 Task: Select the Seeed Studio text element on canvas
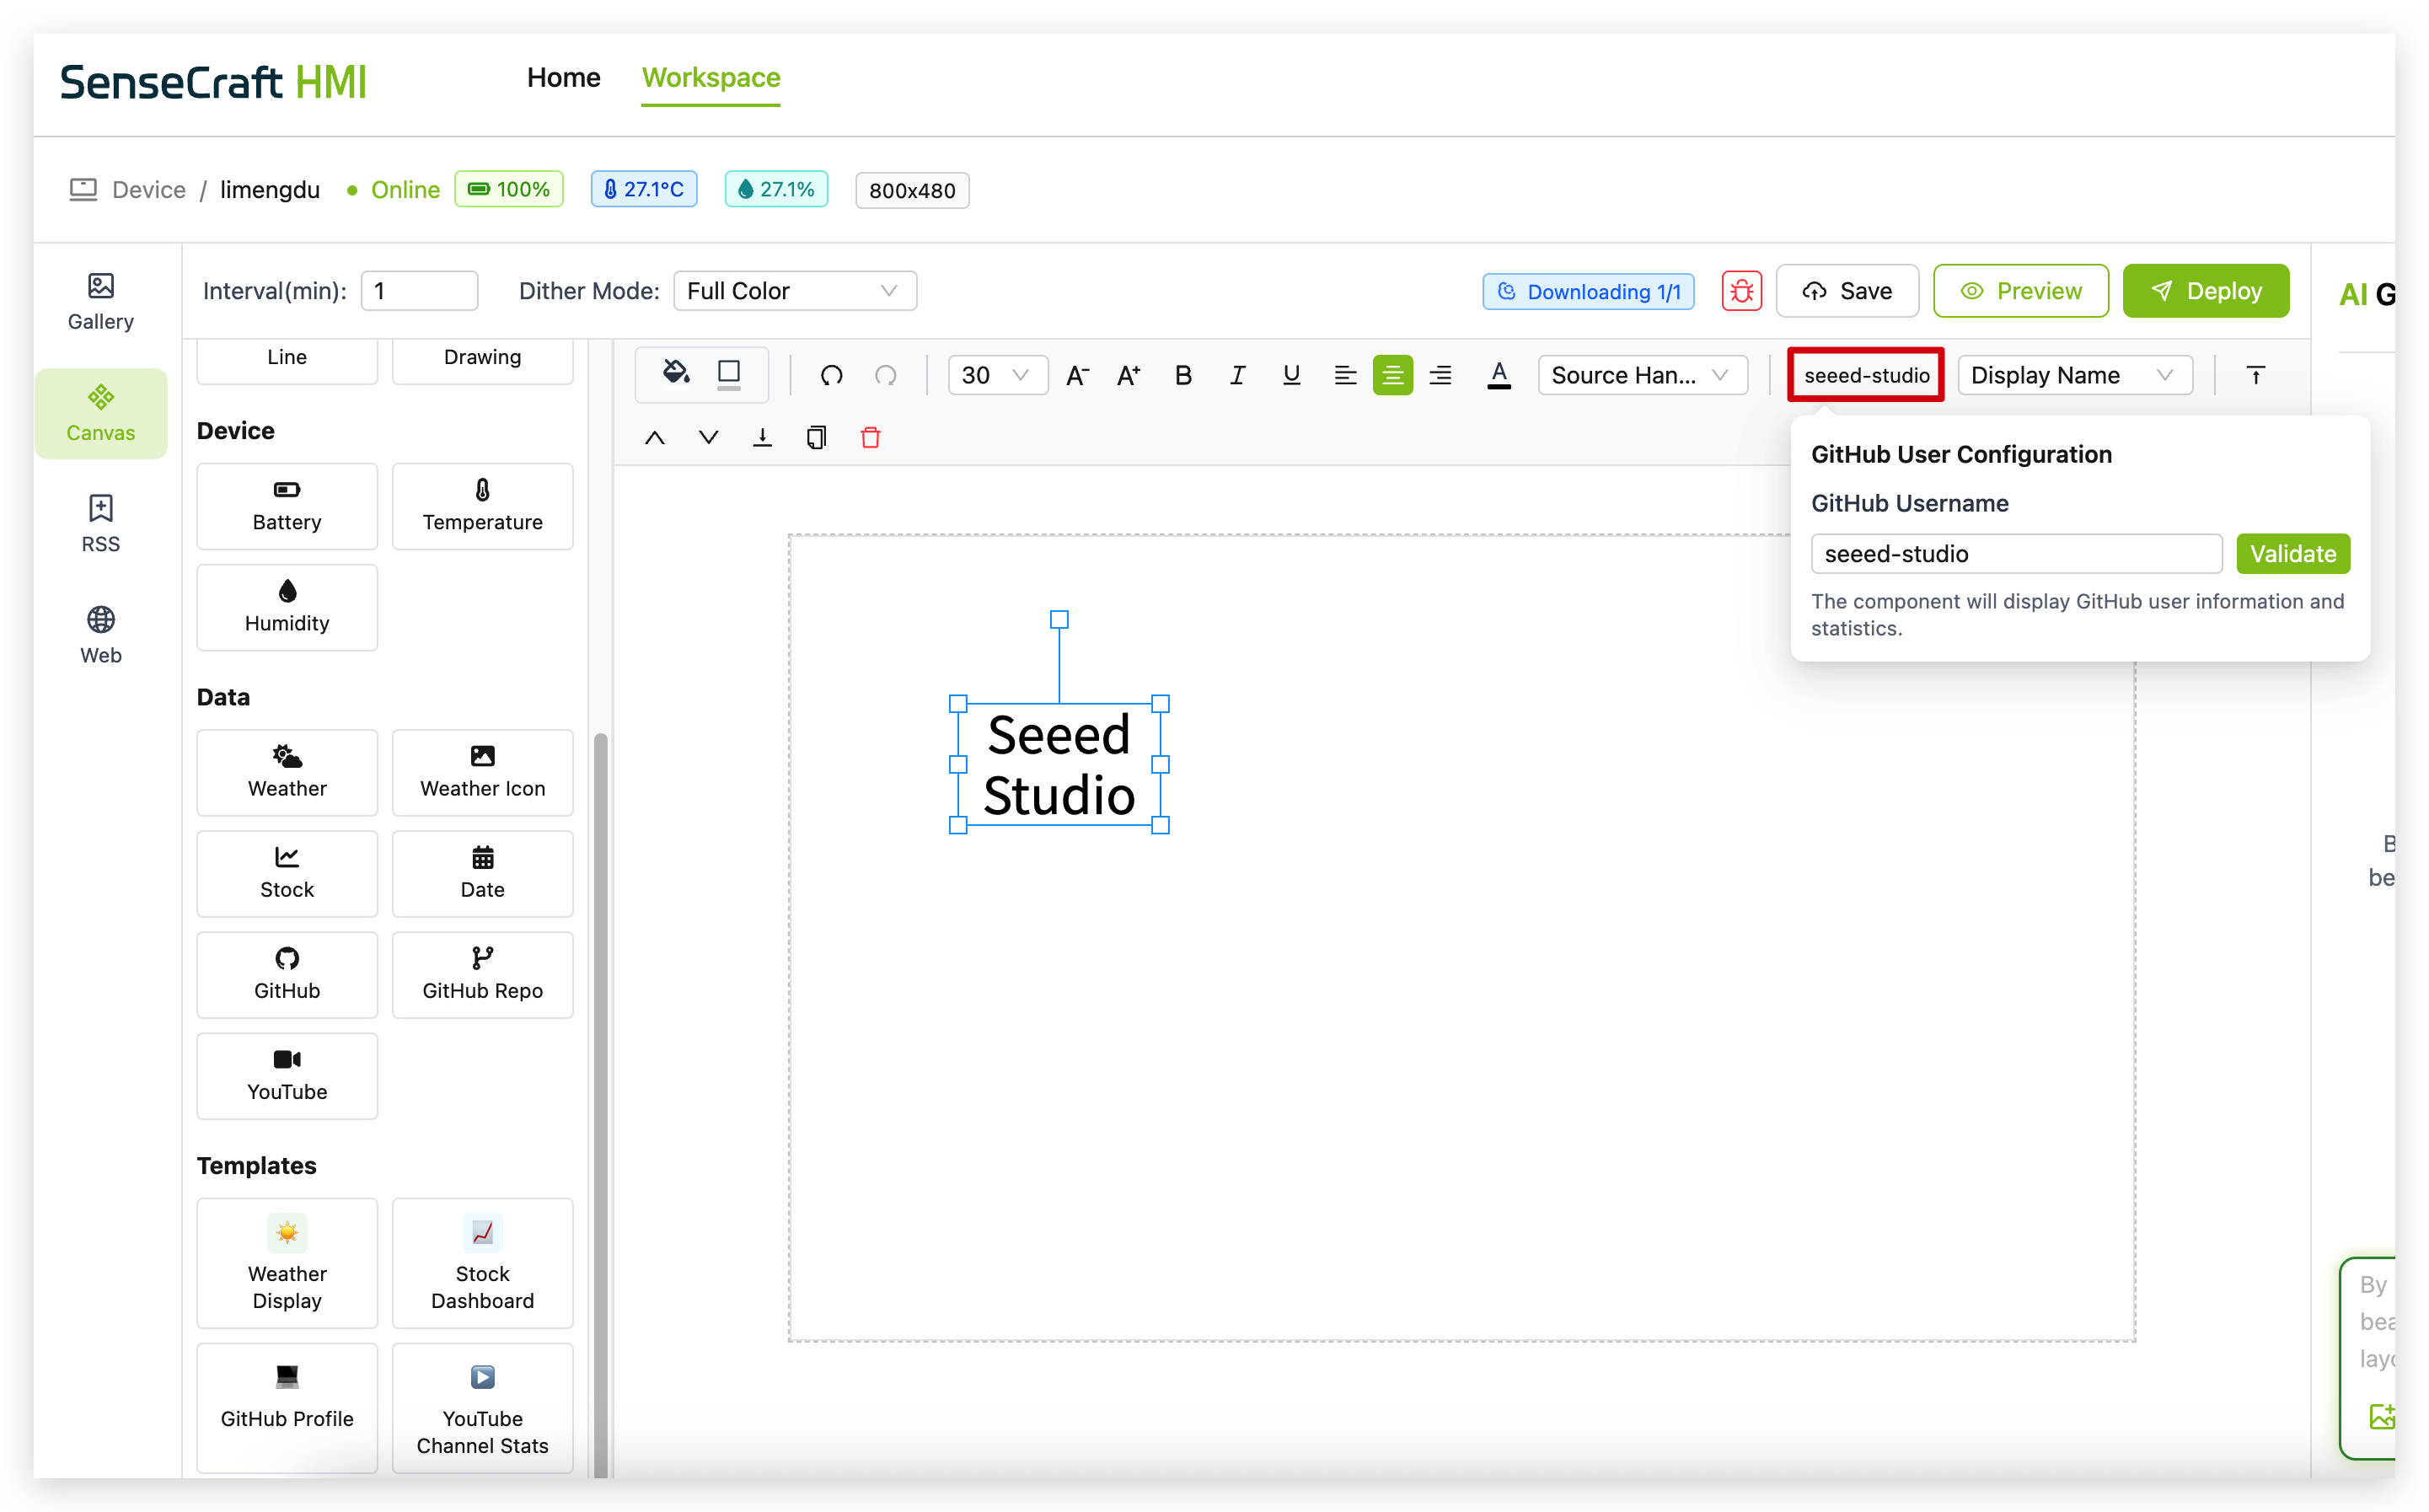pos(1059,765)
